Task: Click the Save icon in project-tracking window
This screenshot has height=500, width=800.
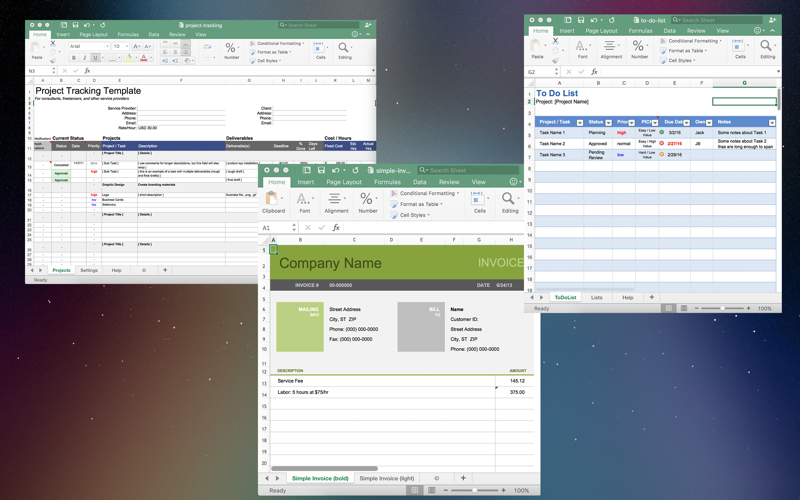Action: 76,24
